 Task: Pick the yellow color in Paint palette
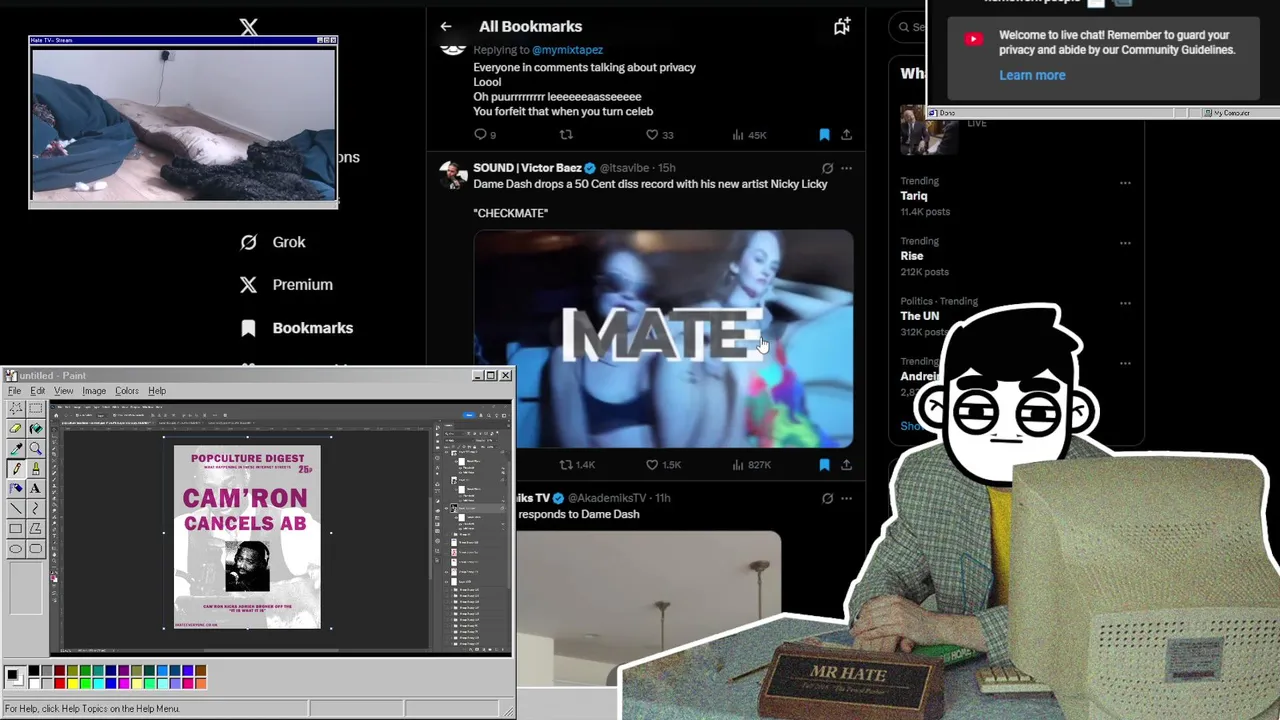72,683
